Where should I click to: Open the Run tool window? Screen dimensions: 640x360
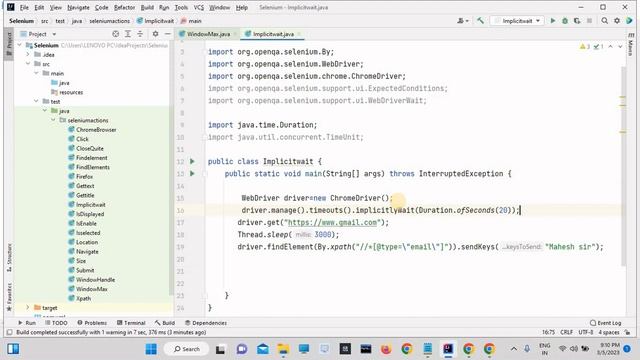pyautogui.click(x=27, y=322)
